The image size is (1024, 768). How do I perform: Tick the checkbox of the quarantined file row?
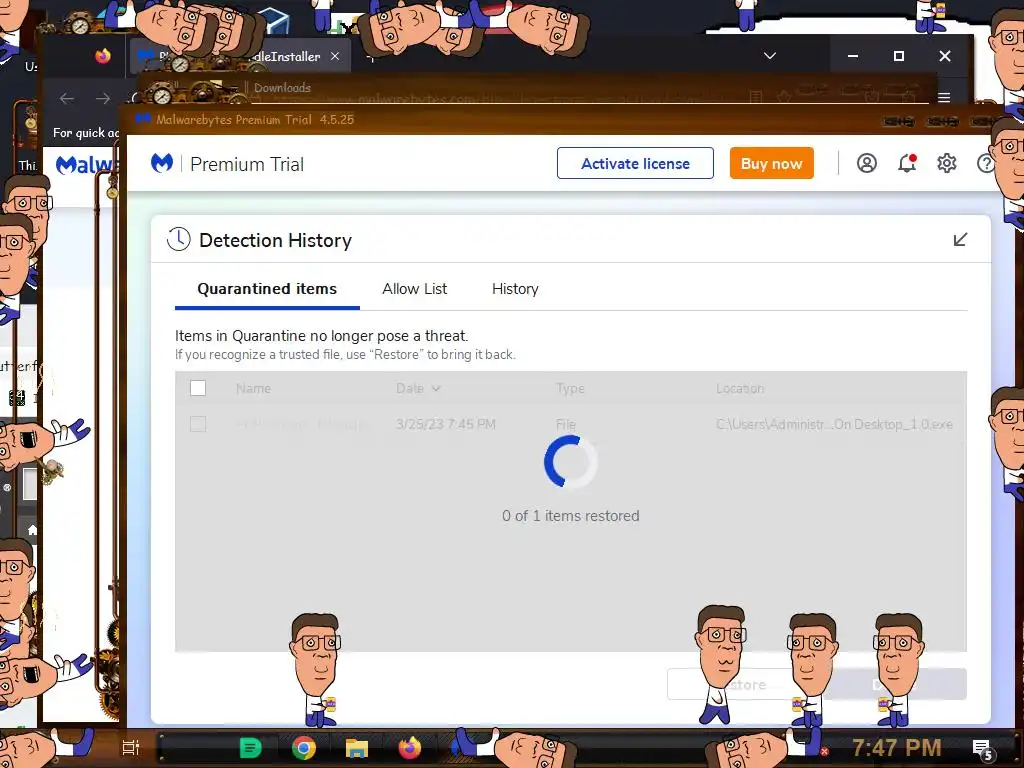click(198, 424)
